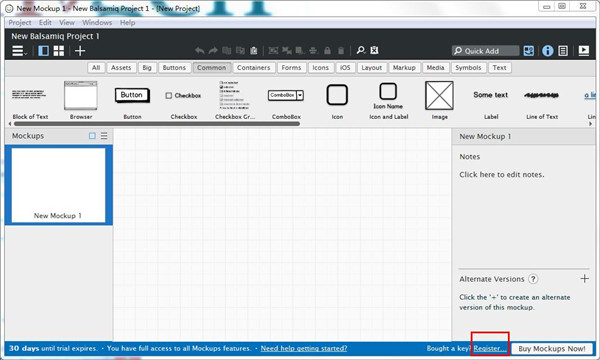Toggle the project notes panel icon
The width and height of the screenshot is (600, 360).
coord(563,51)
